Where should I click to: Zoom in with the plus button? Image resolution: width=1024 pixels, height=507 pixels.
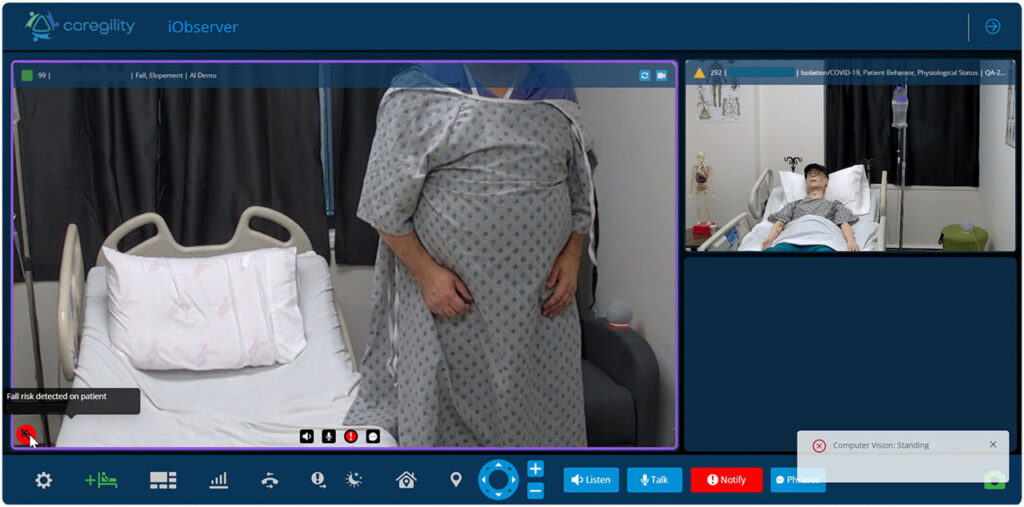click(535, 469)
